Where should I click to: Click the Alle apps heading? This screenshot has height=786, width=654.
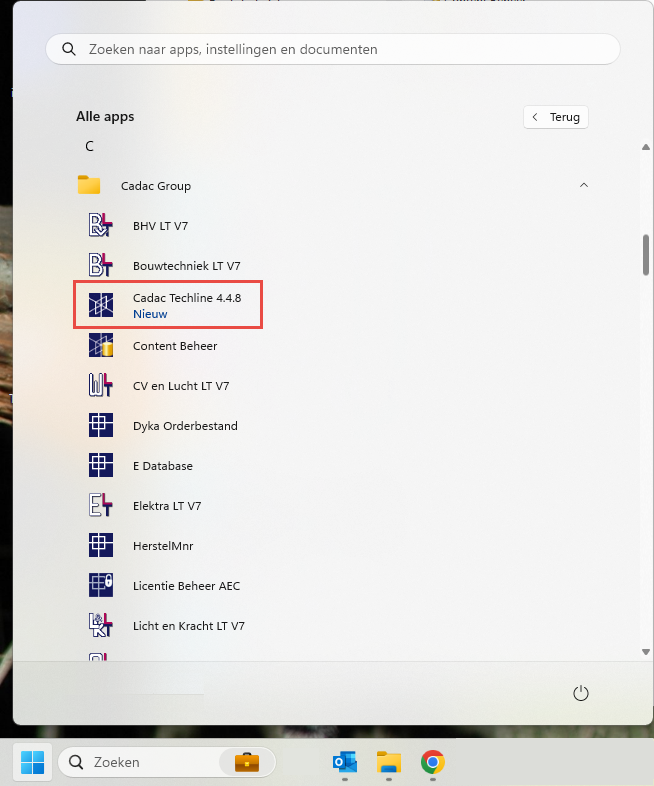105,116
